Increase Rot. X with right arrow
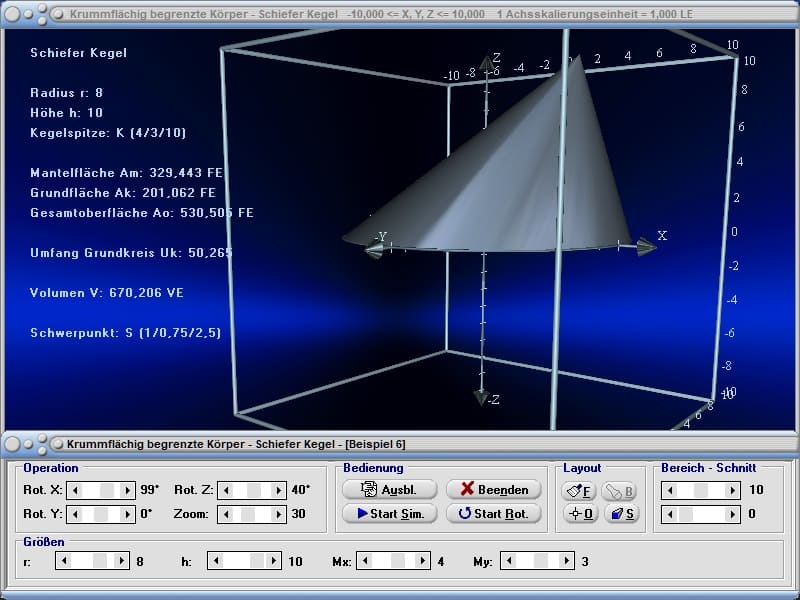 coord(128,490)
